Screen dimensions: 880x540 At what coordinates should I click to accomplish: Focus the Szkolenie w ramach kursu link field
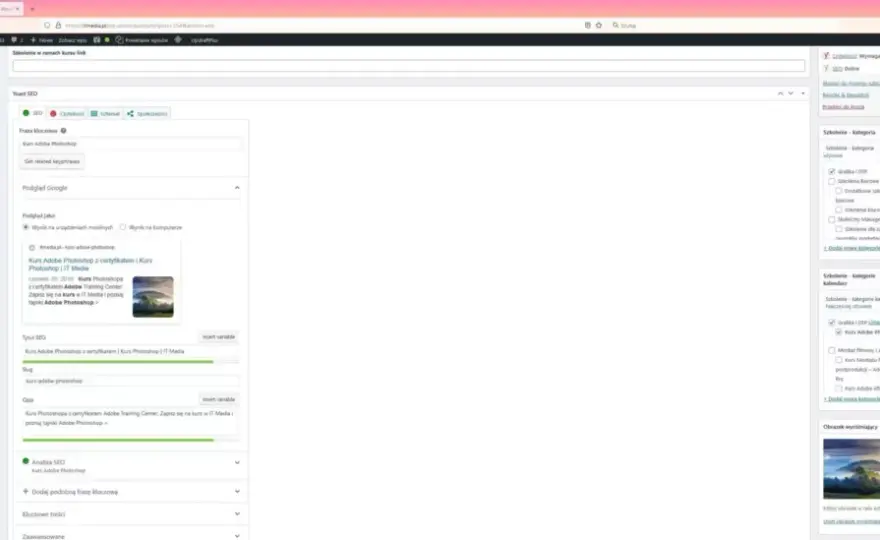(x=409, y=66)
